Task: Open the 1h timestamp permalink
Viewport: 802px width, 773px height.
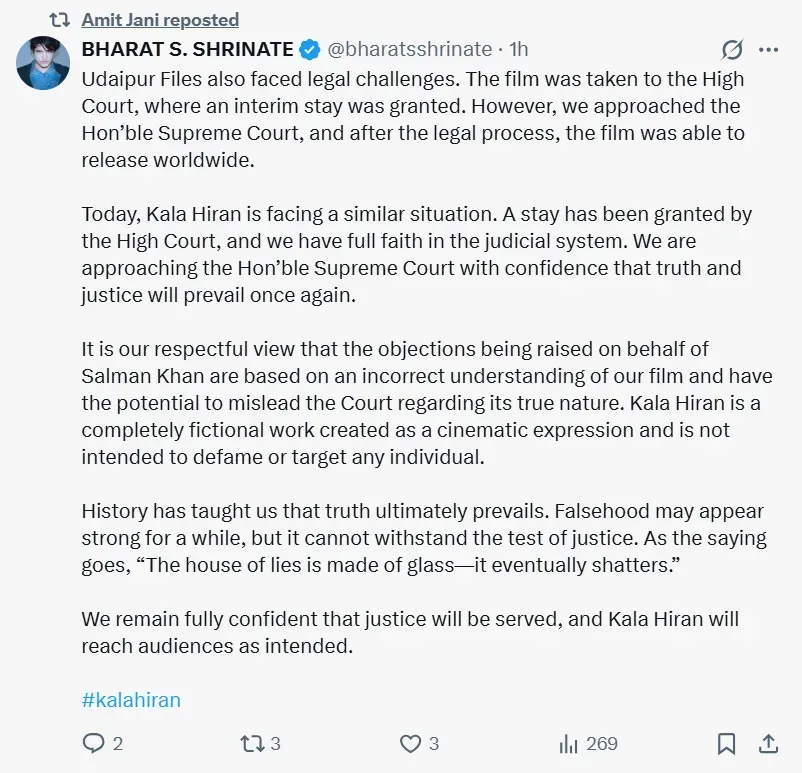Action: pyautogui.click(x=519, y=49)
